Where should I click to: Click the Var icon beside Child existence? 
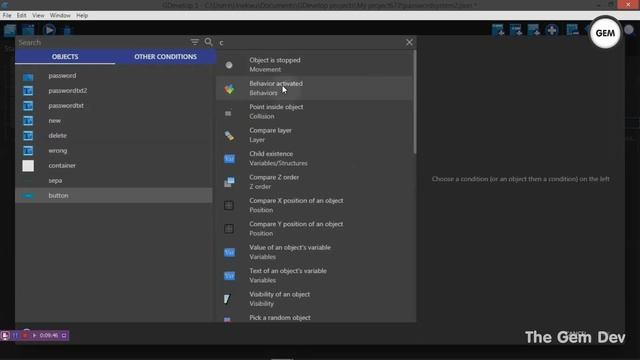(229, 159)
